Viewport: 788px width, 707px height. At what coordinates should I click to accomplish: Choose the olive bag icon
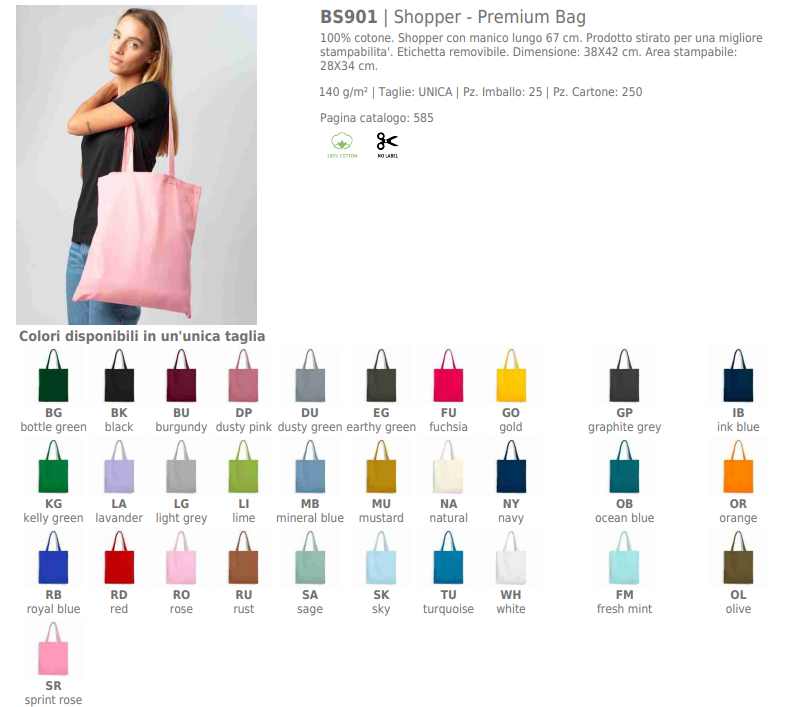pyautogui.click(x=738, y=557)
